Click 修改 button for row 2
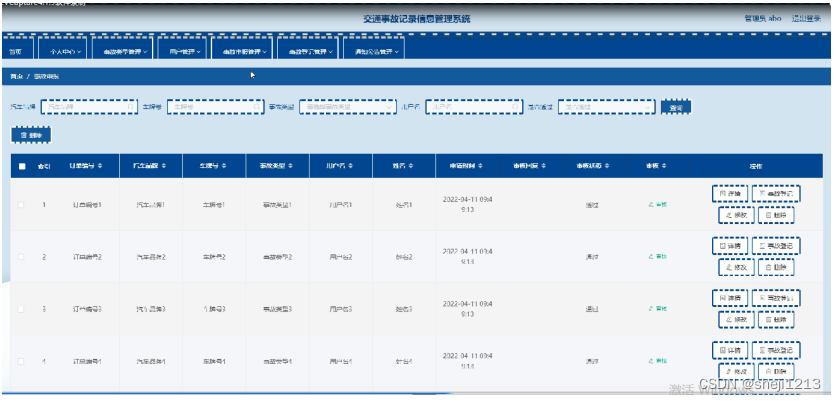Viewport: 836px width, 401px height. [x=736, y=268]
